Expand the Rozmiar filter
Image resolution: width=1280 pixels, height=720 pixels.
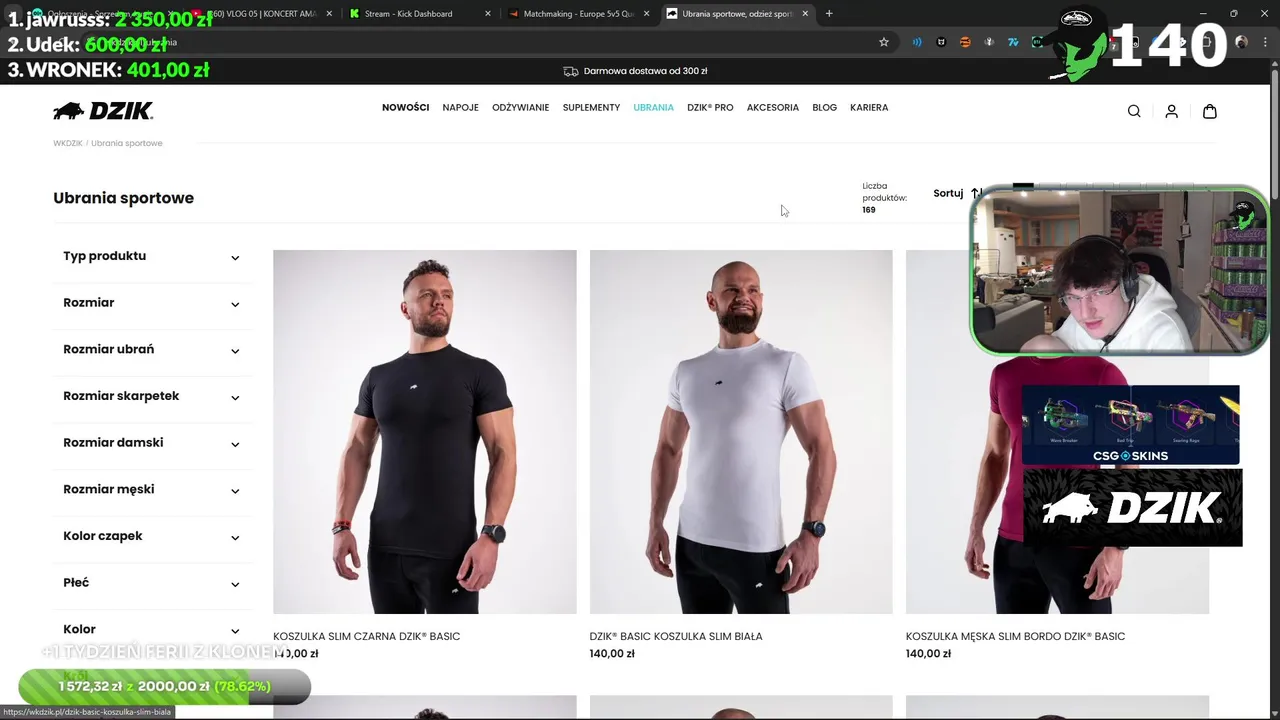[x=152, y=303]
